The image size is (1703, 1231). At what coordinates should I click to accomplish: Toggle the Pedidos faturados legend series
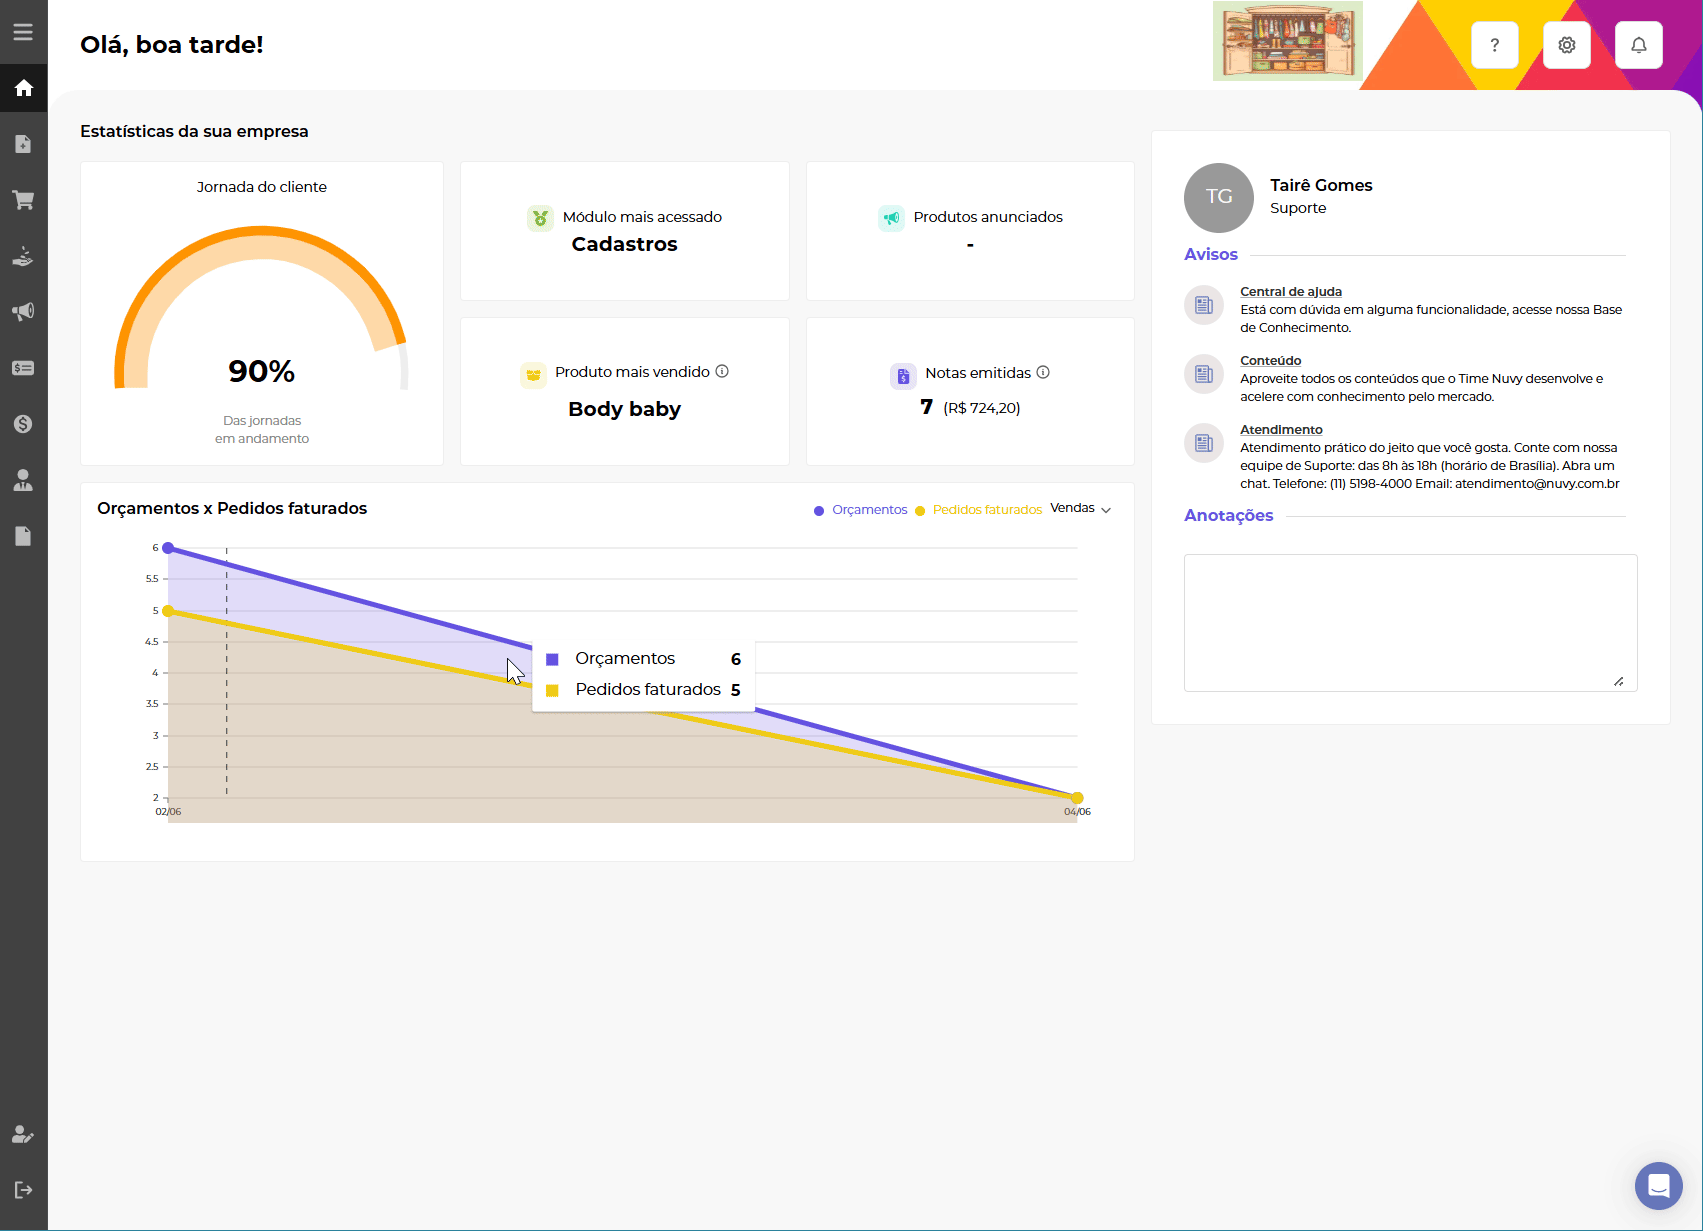(x=978, y=510)
